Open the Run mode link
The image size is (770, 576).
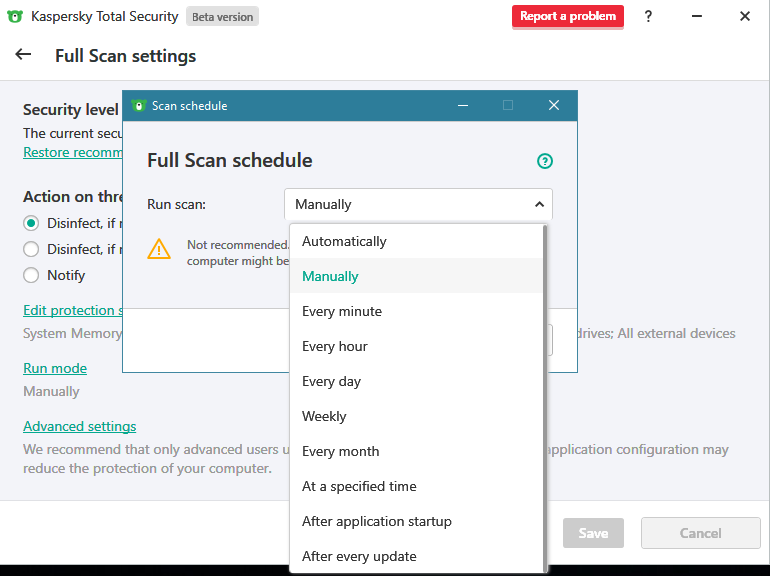55,368
